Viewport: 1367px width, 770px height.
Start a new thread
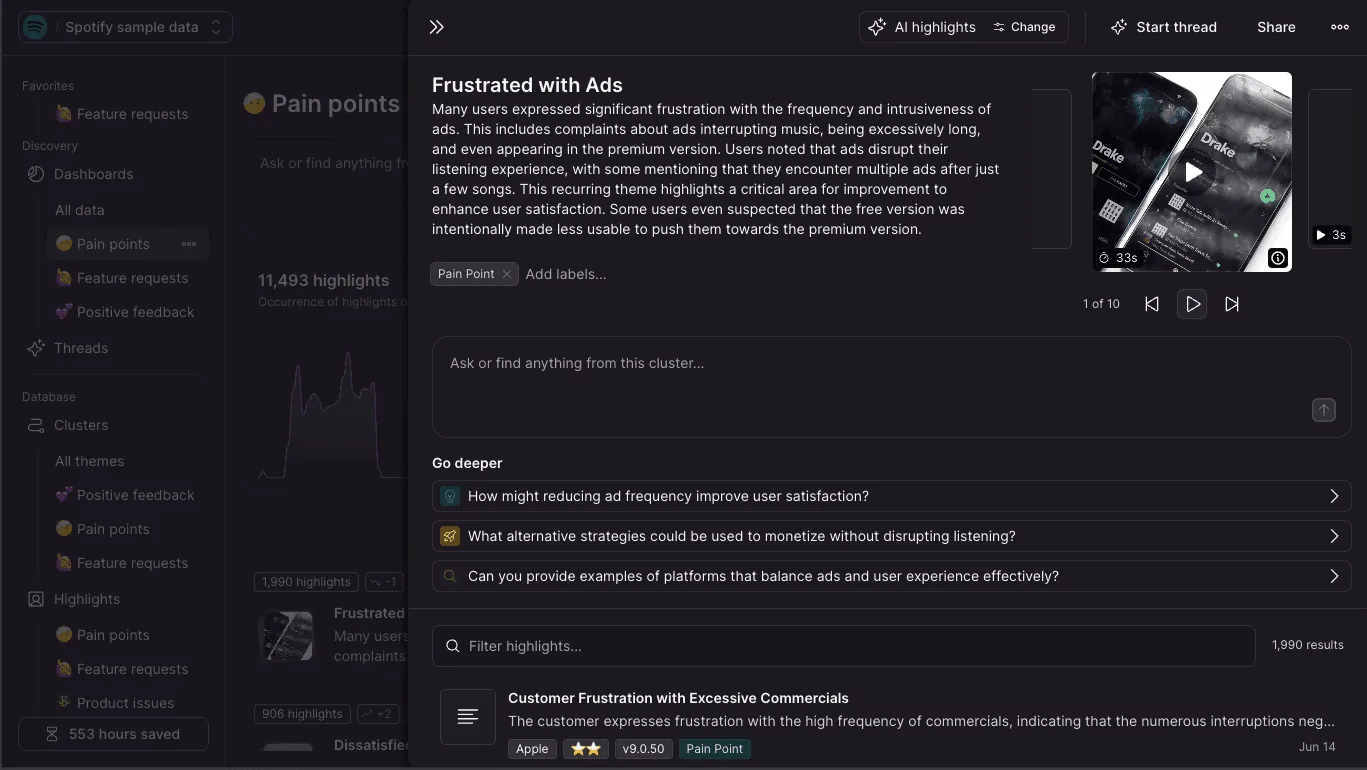click(1163, 27)
